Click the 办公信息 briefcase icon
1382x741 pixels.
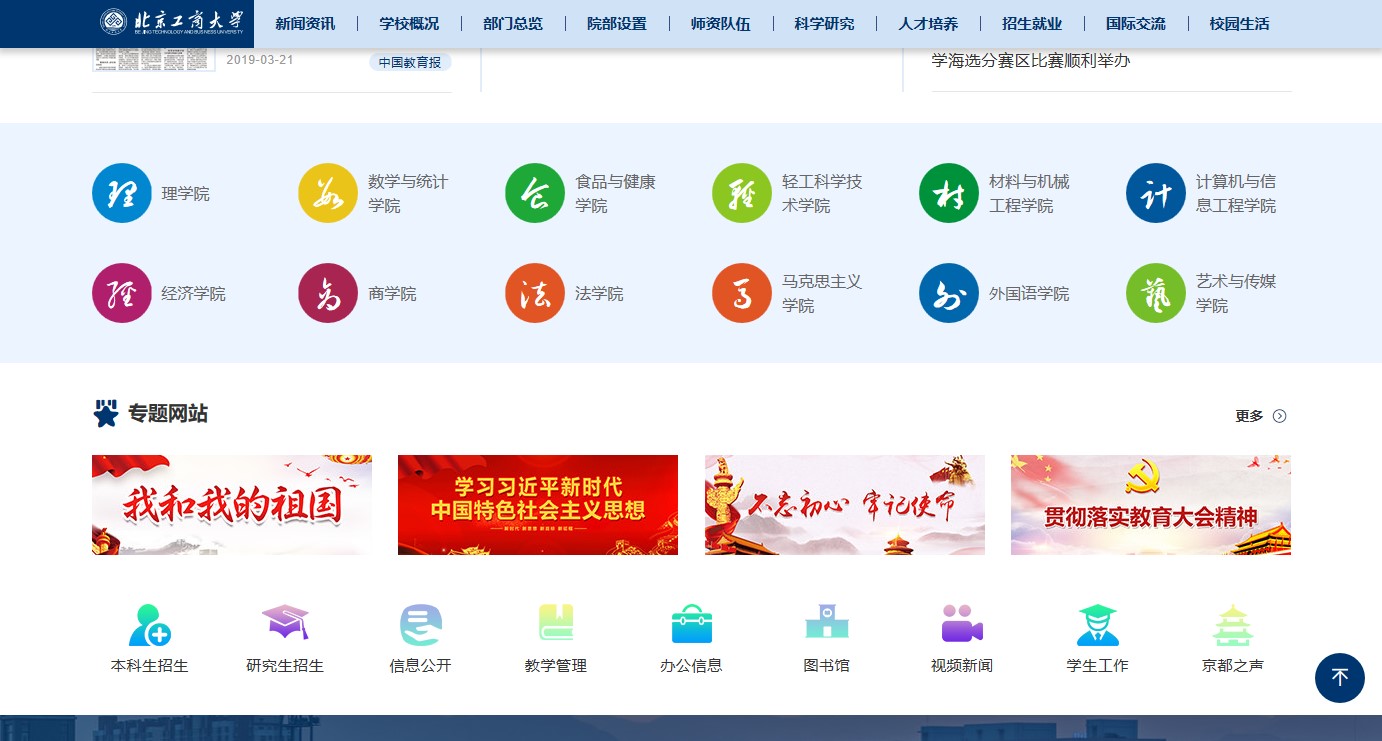coord(691,624)
